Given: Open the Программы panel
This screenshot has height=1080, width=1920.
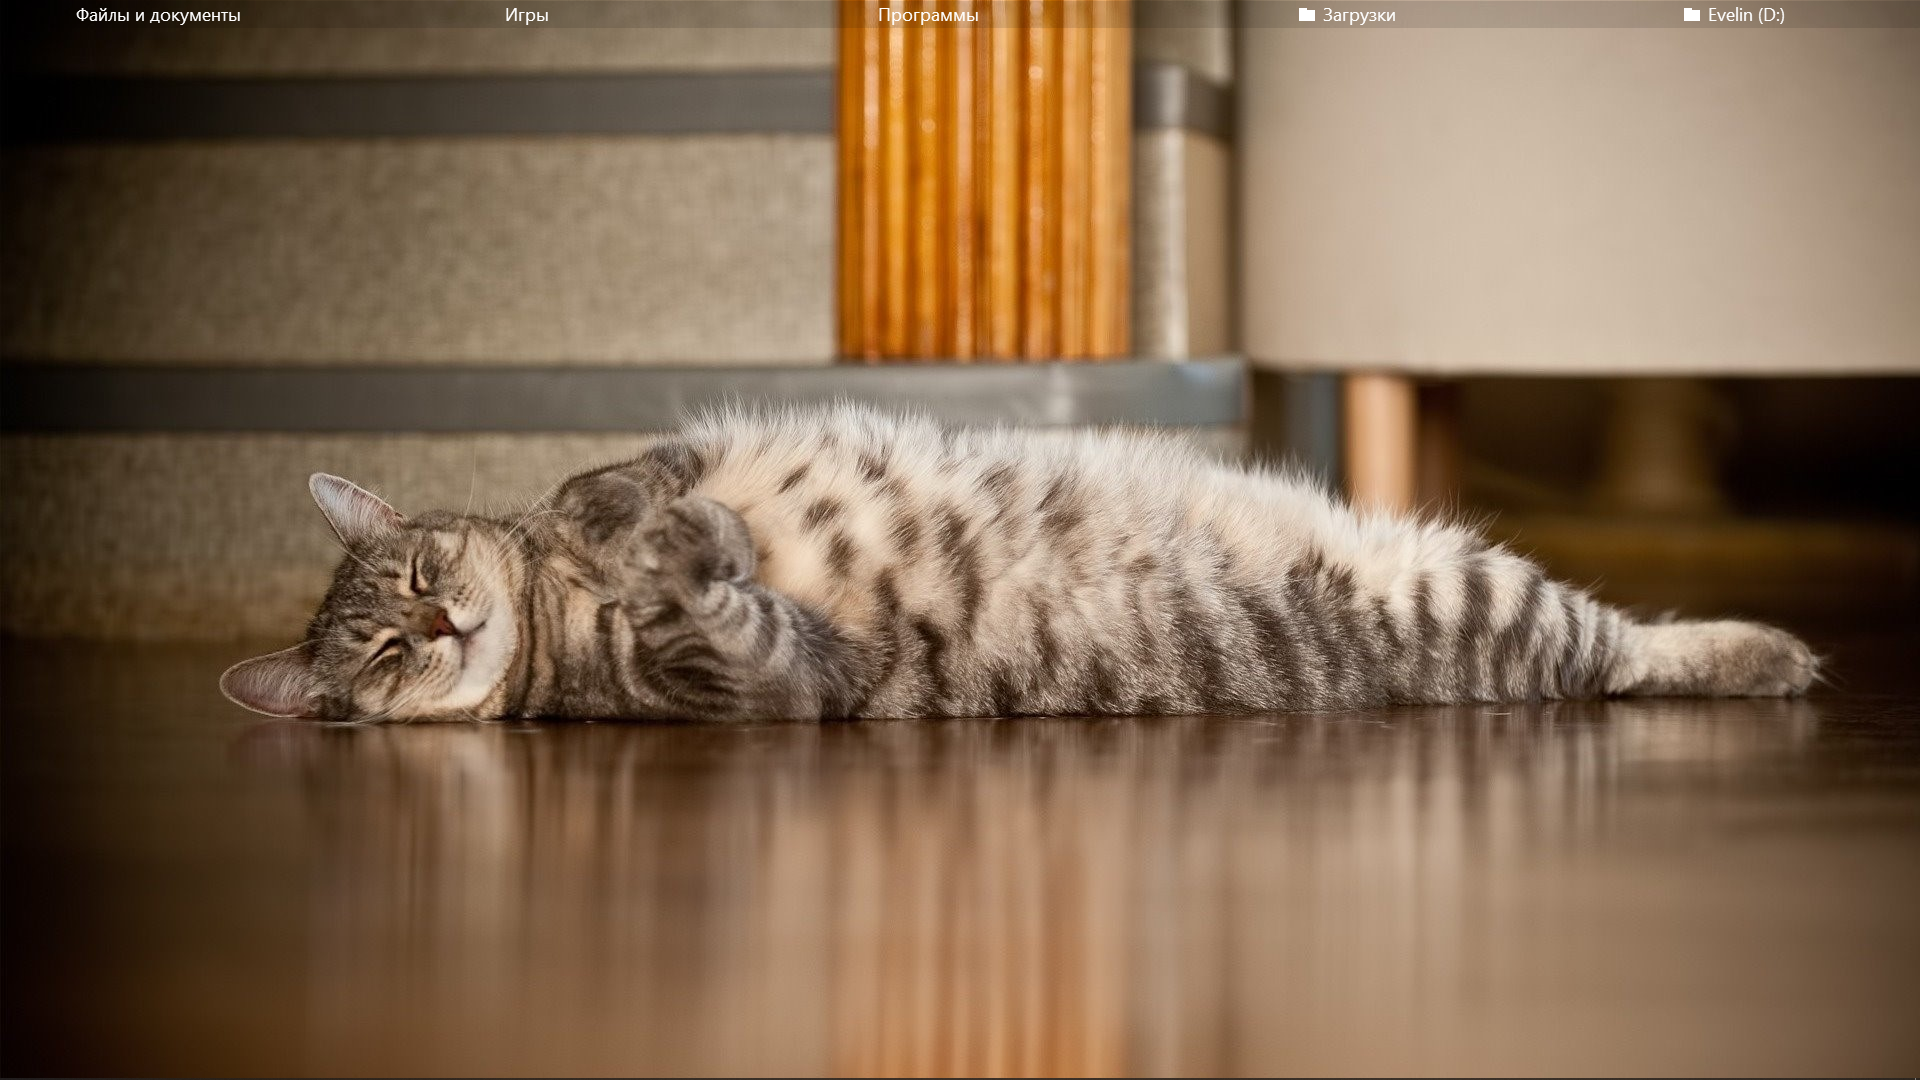Looking at the screenshot, I should (x=928, y=15).
